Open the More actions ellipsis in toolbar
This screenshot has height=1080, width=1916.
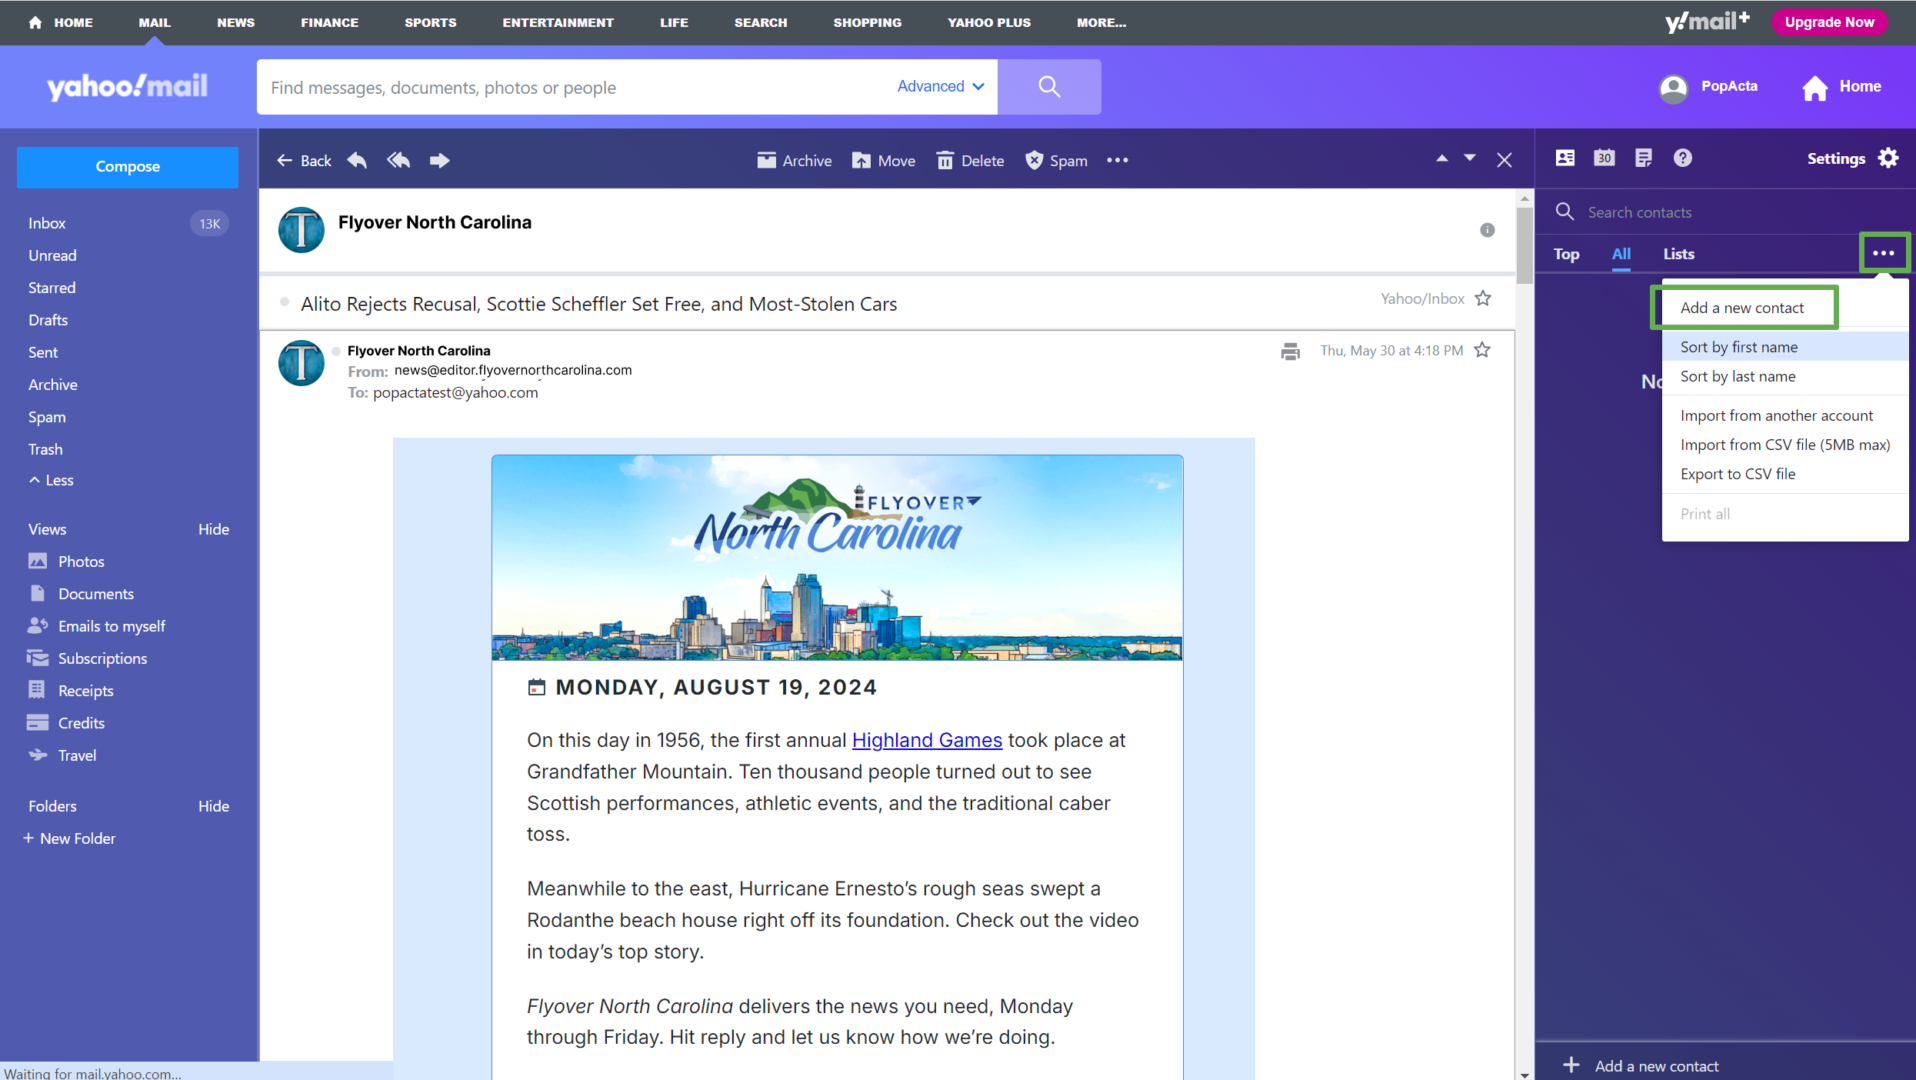(x=1117, y=160)
